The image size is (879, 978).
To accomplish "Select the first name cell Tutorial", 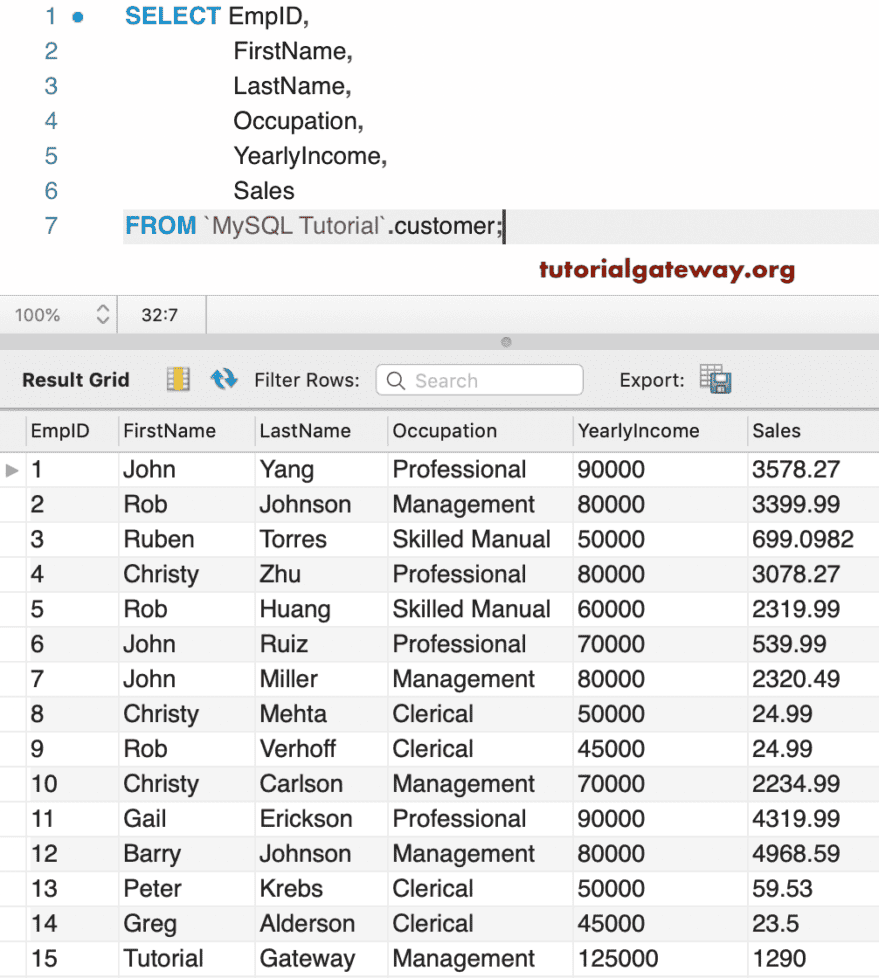I will pos(187,959).
